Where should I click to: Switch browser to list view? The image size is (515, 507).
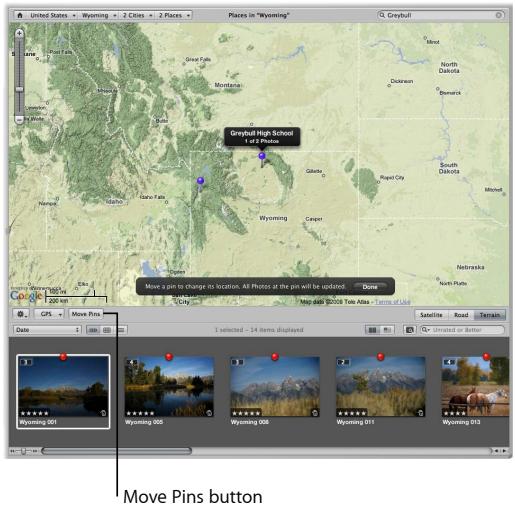pos(121,330)
